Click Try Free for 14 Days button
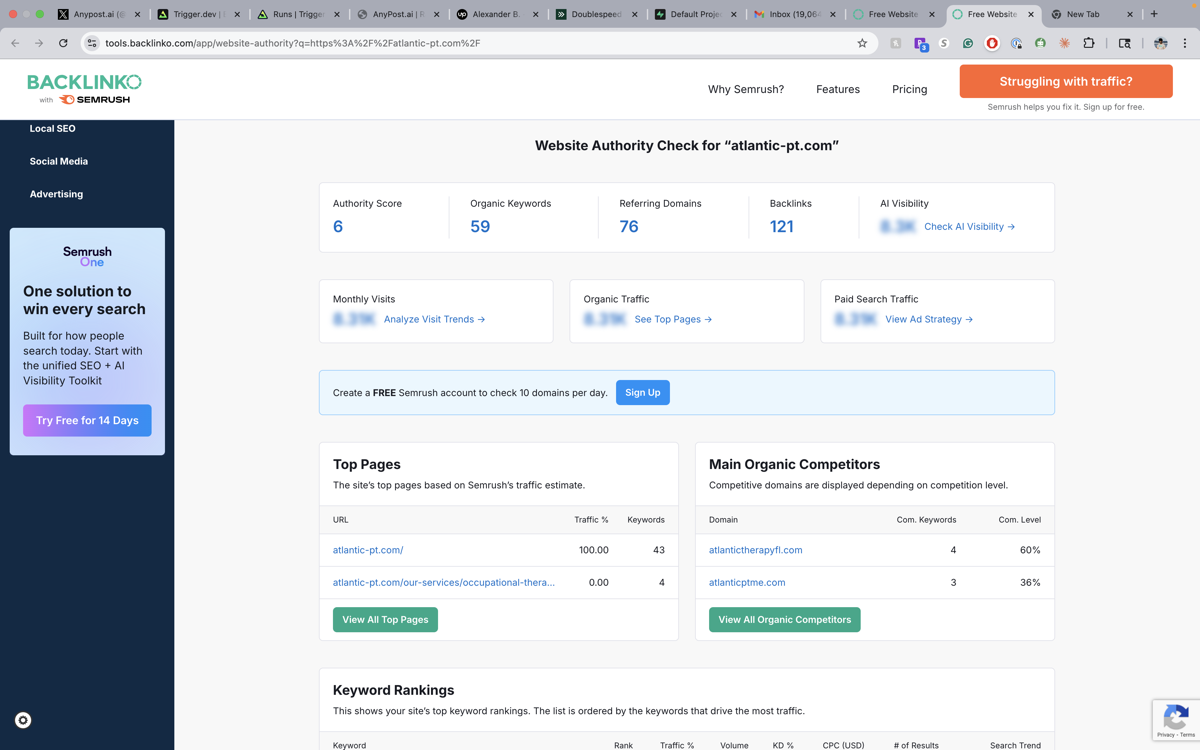This screenshot has height=750, width=1200. pyautogui.click(x=87, y=420)
